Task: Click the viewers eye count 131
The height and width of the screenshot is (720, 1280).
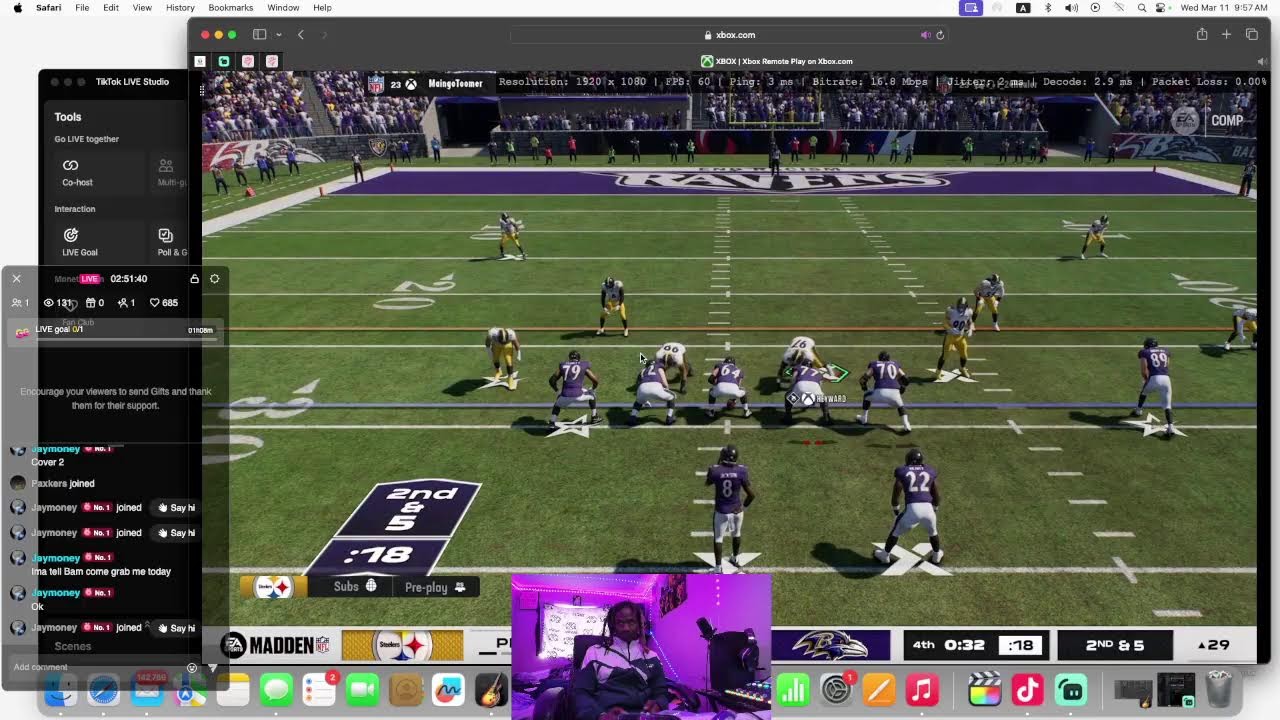Action: 58,302
